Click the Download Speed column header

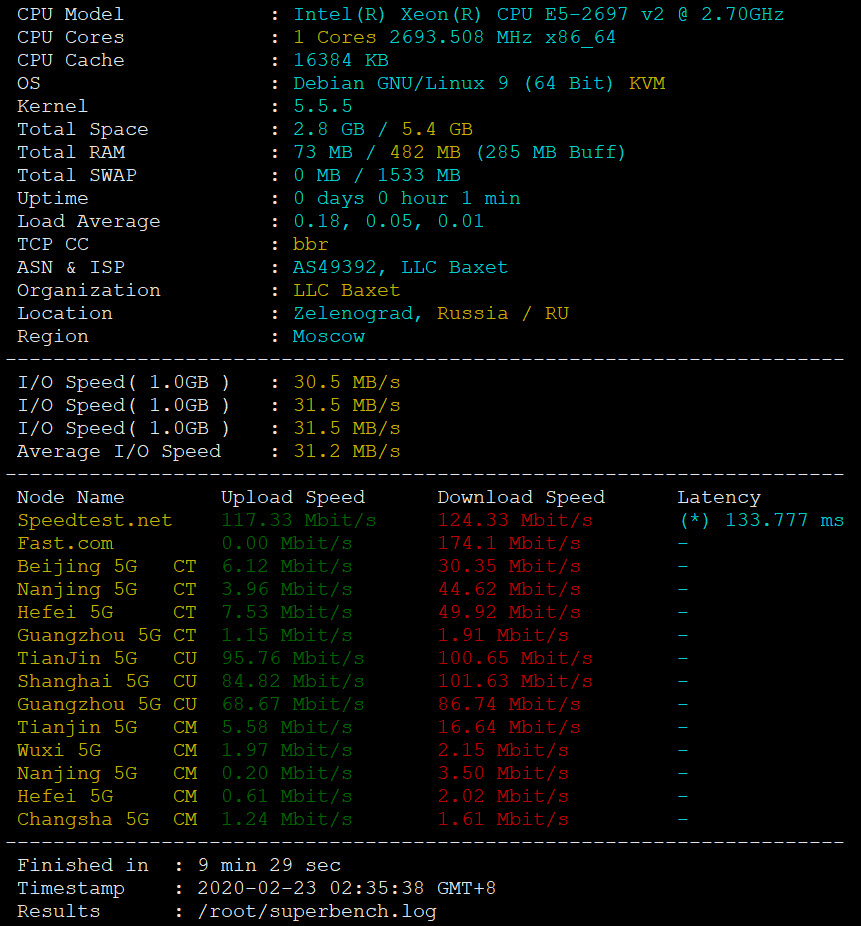(520, 497)
